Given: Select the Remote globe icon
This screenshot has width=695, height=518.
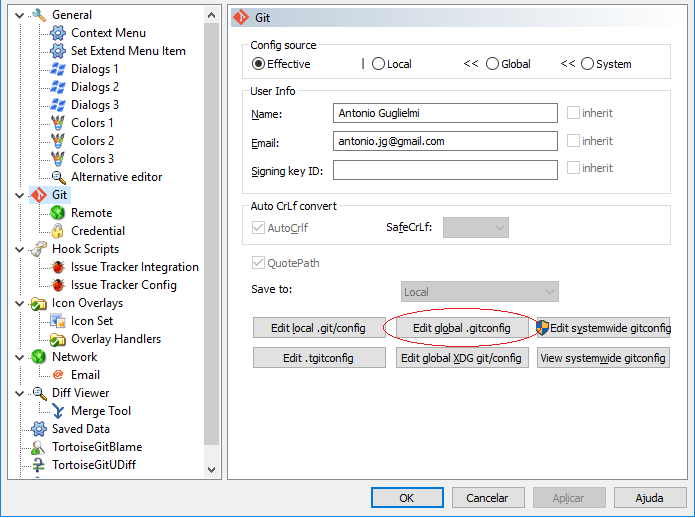Looking at the screenshot, I should coord(58,213).
